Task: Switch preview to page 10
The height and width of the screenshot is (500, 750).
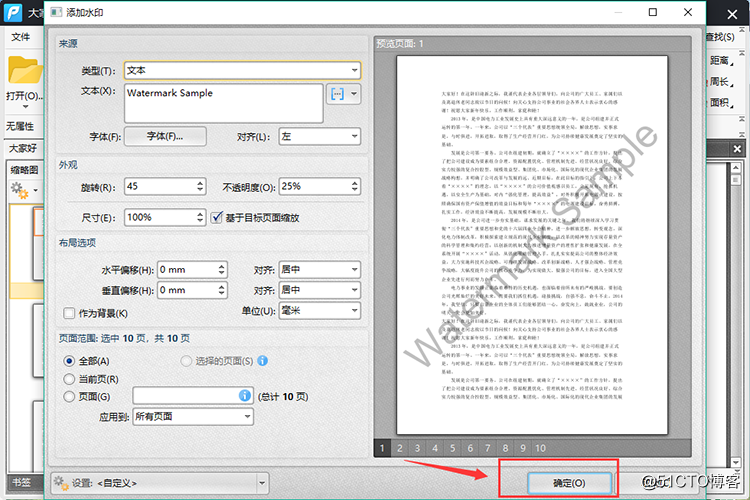Action: [x=540, y=448]
